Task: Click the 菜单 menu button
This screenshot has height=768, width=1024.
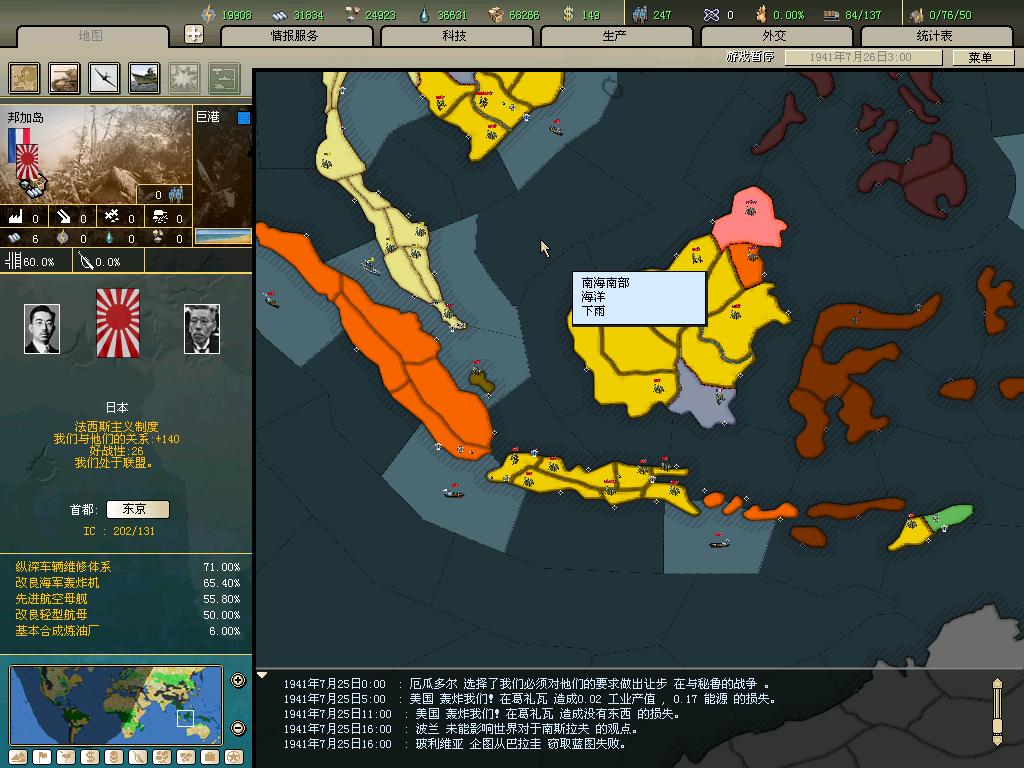Action: [x=982, y=57]
